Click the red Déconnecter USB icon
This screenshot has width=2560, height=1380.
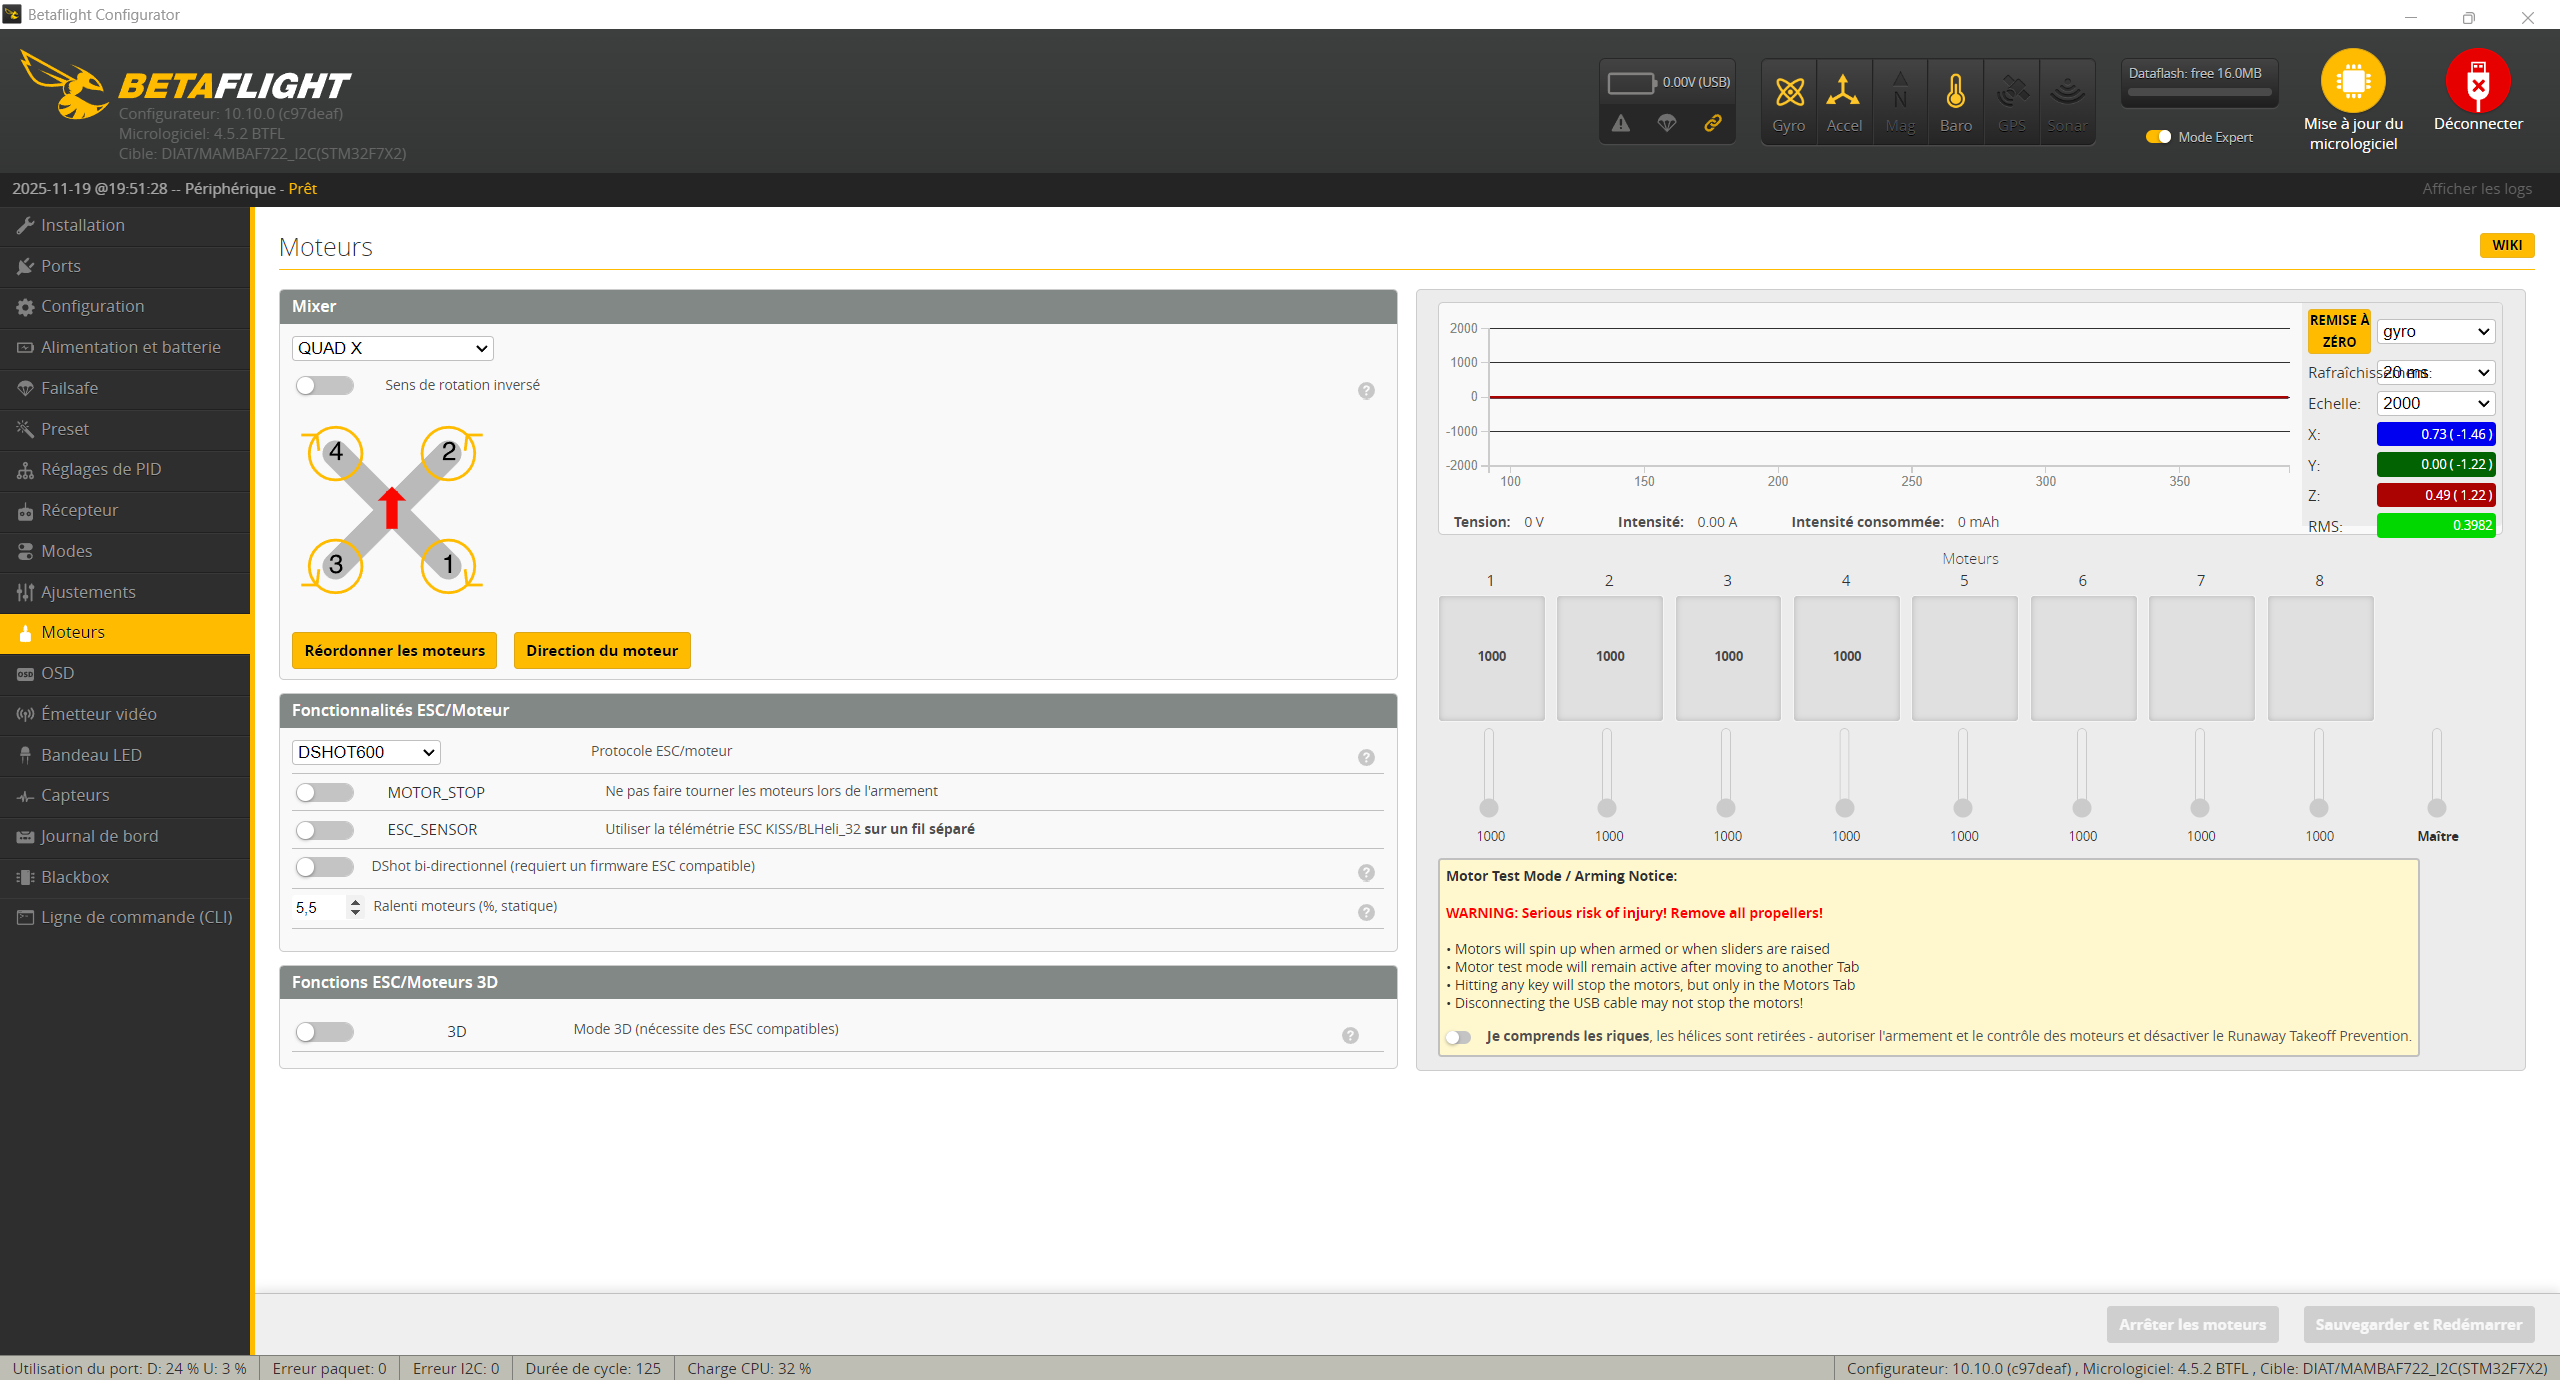(2477, 82)
